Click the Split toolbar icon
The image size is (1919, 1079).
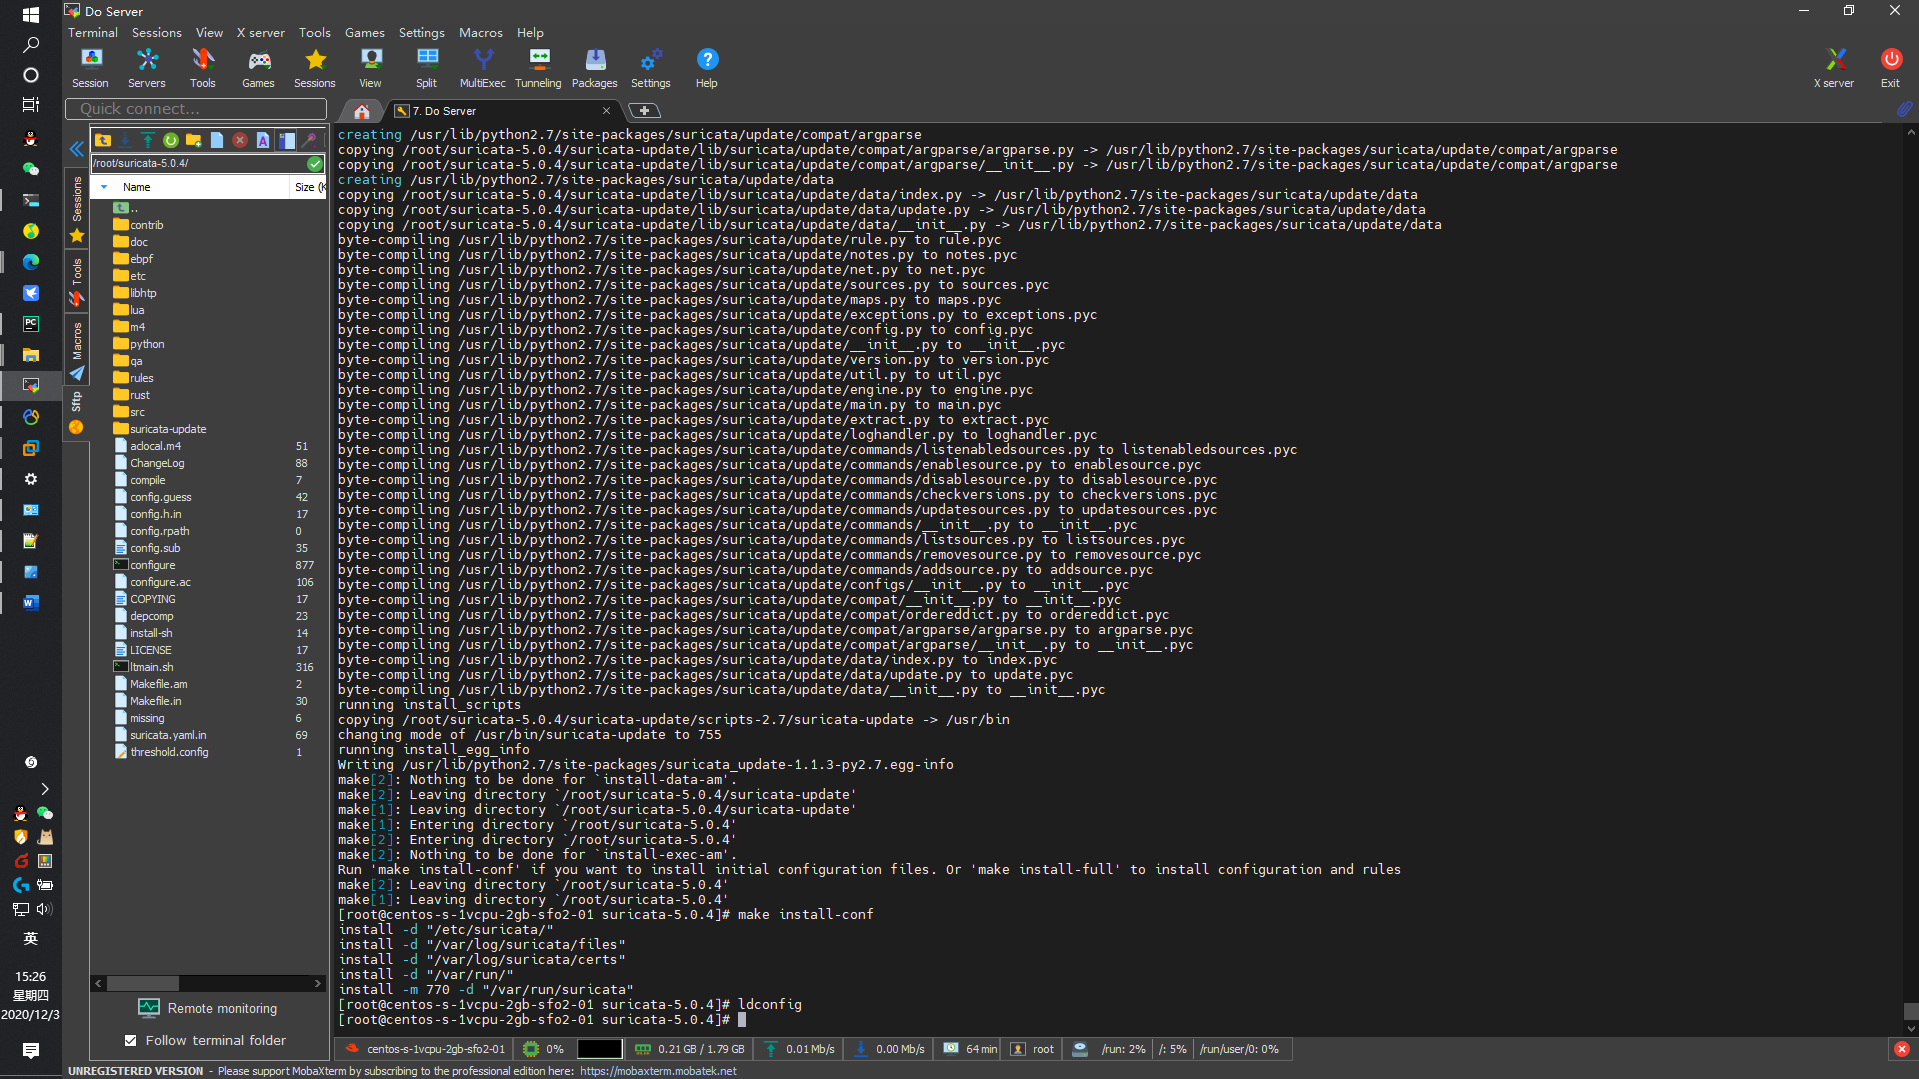pos(426,68)
